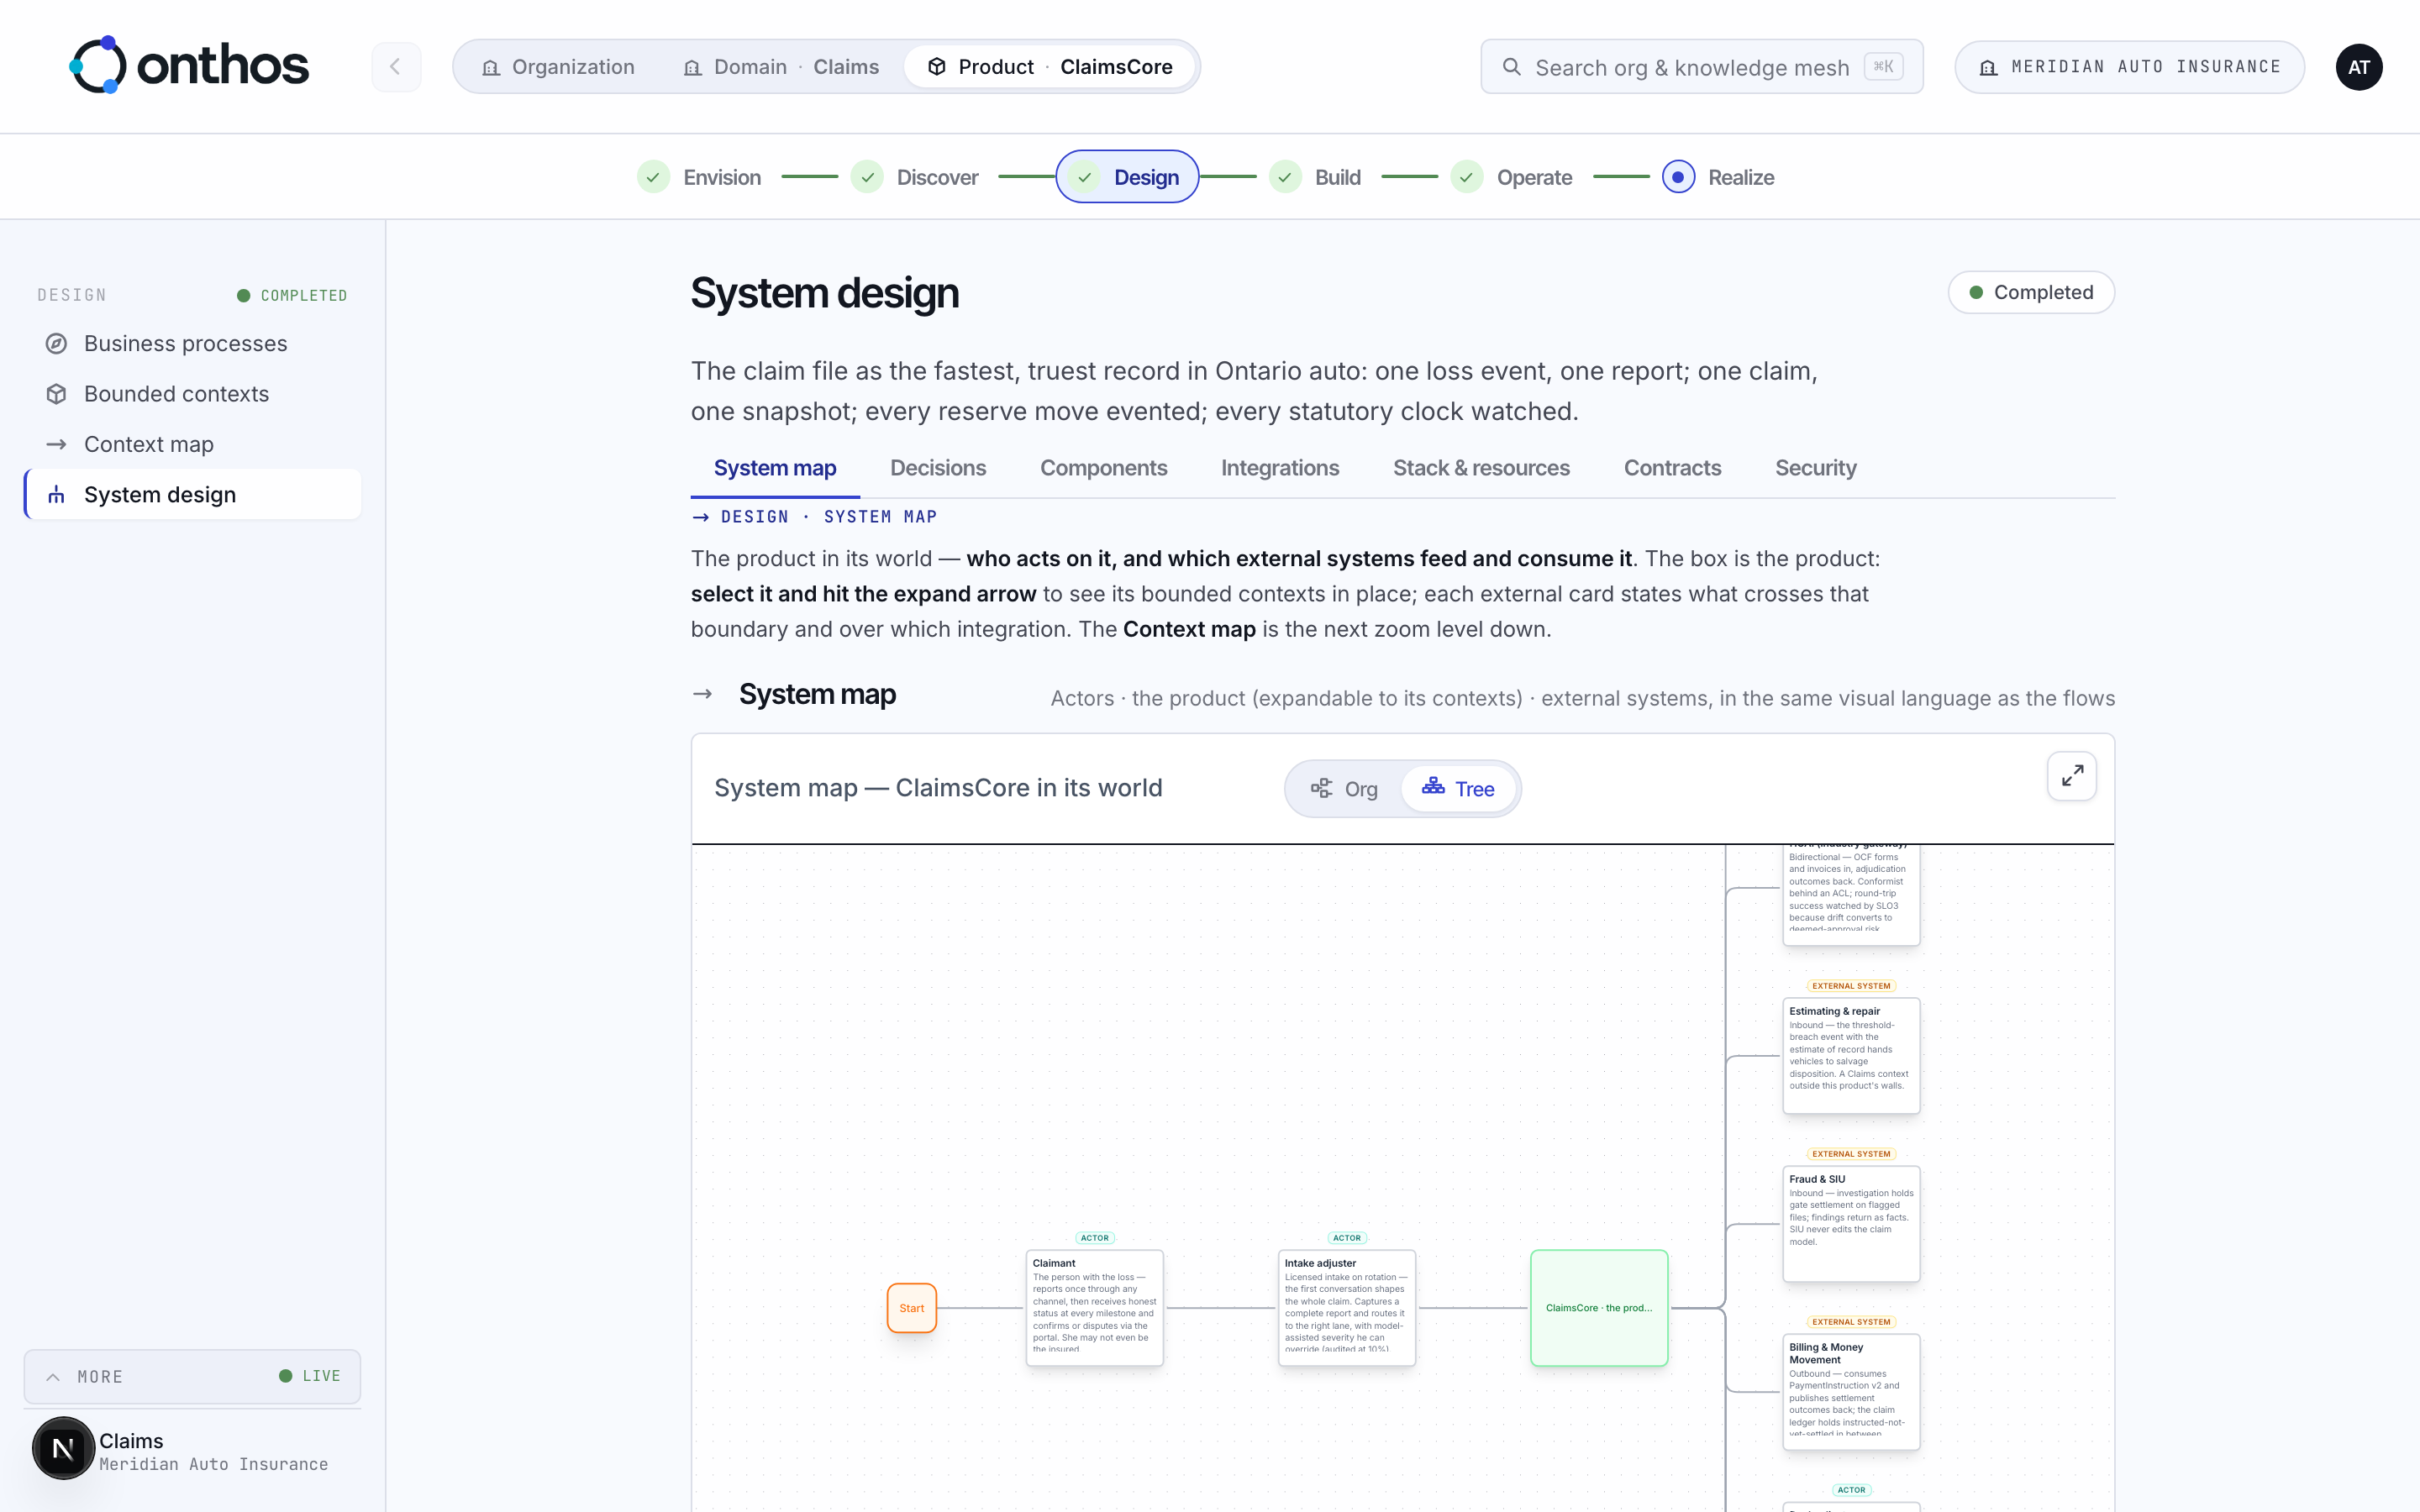Viewport: 2420px width, 1512px height.
Task: Click the Start node in the map
Action: pyautogui.click(x=911, y=1307)
